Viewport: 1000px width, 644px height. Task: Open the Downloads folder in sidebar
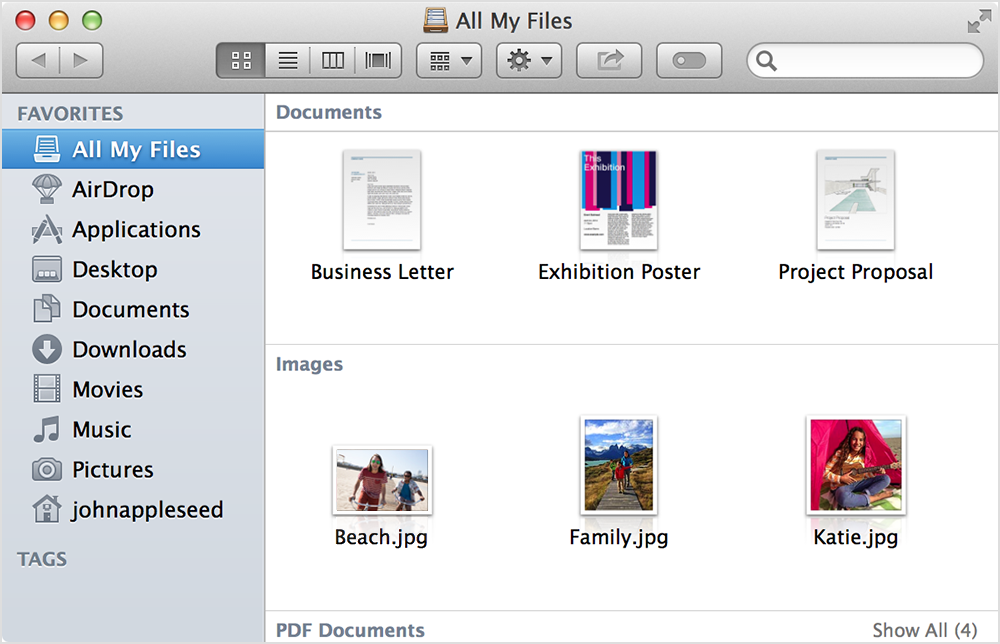(133, 349)
